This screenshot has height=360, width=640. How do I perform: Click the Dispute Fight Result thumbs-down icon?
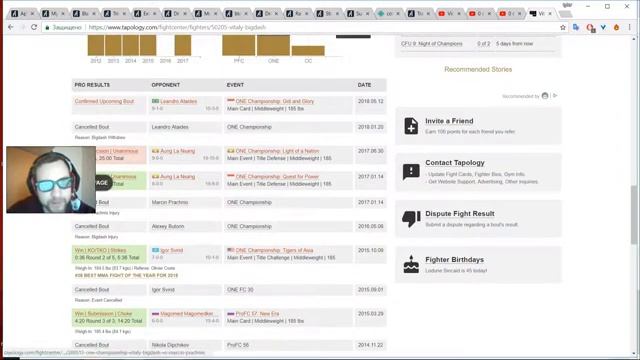pyautogui.click(x=411, y=218)
